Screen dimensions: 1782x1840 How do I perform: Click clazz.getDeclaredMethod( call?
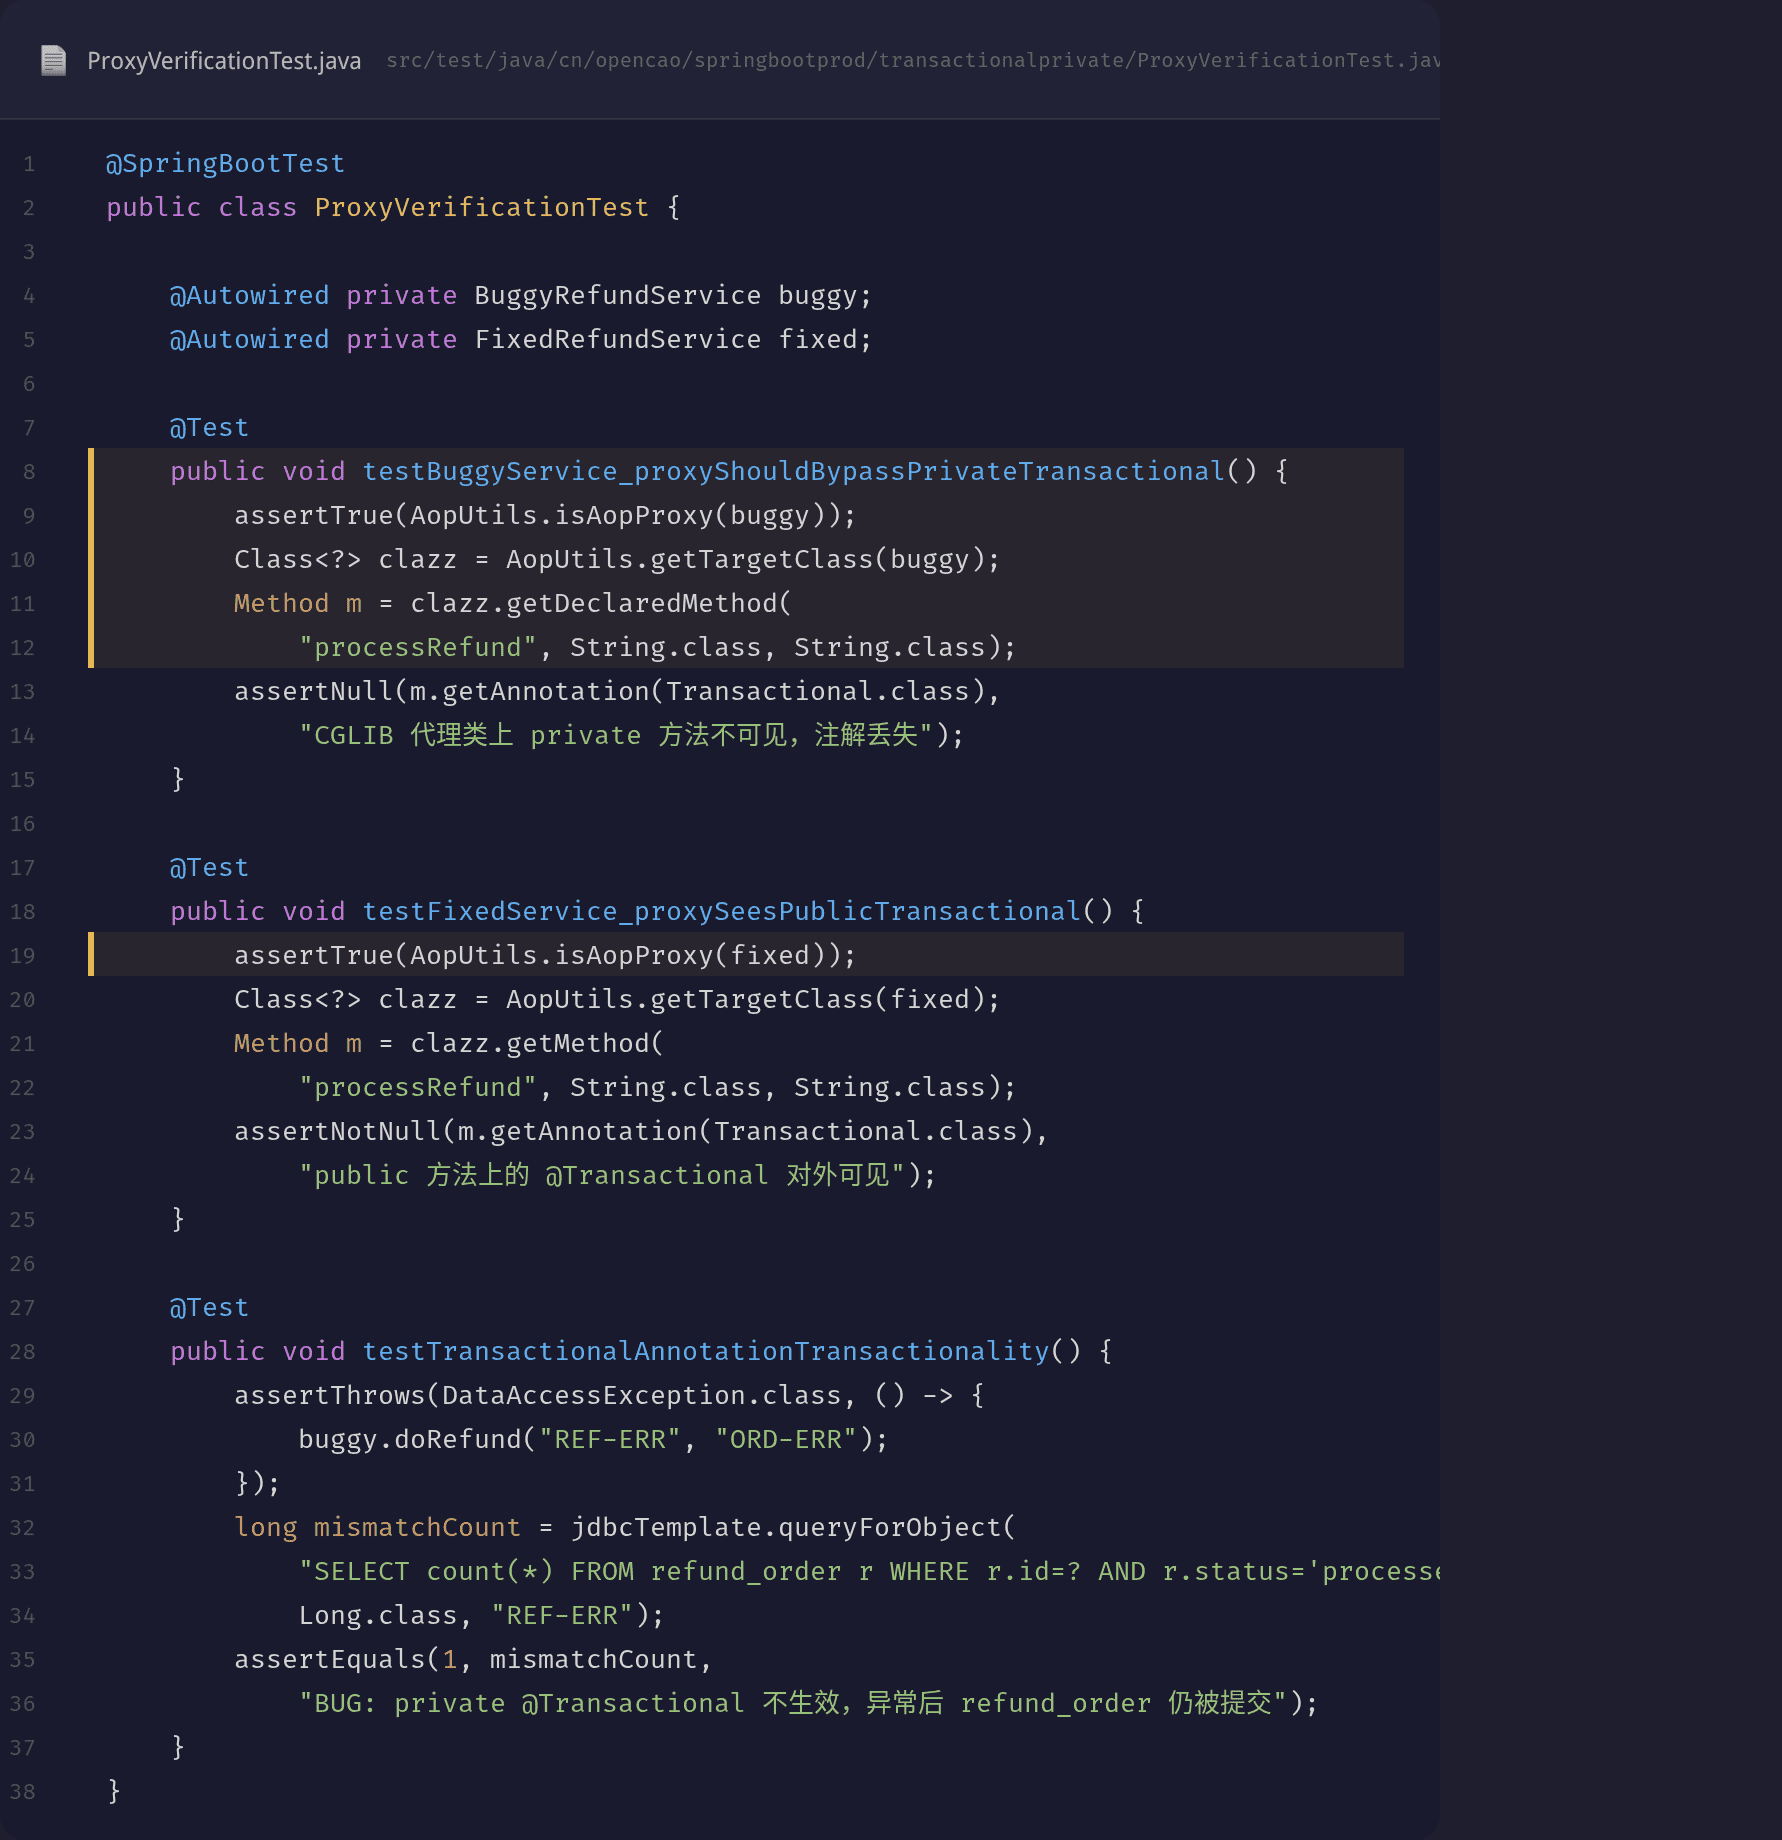point(600,603)
